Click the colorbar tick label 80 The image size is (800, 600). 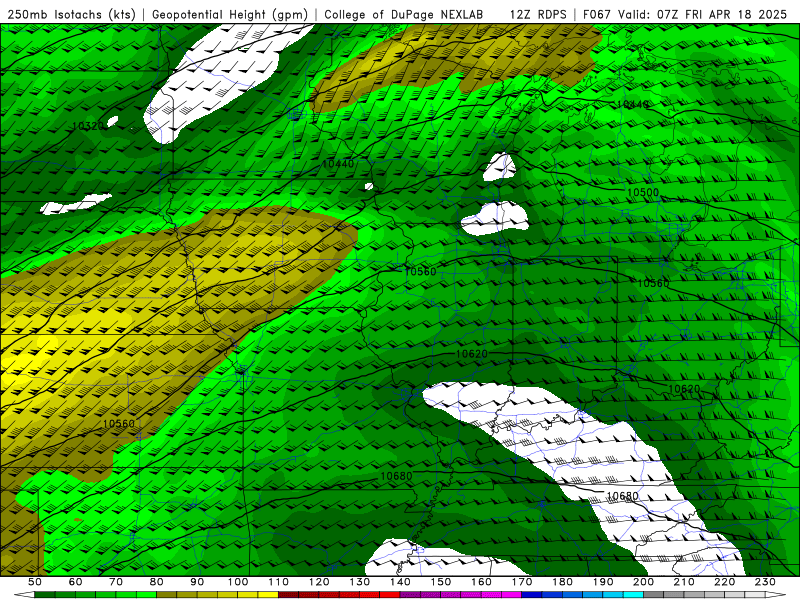(x=157, y=582)
